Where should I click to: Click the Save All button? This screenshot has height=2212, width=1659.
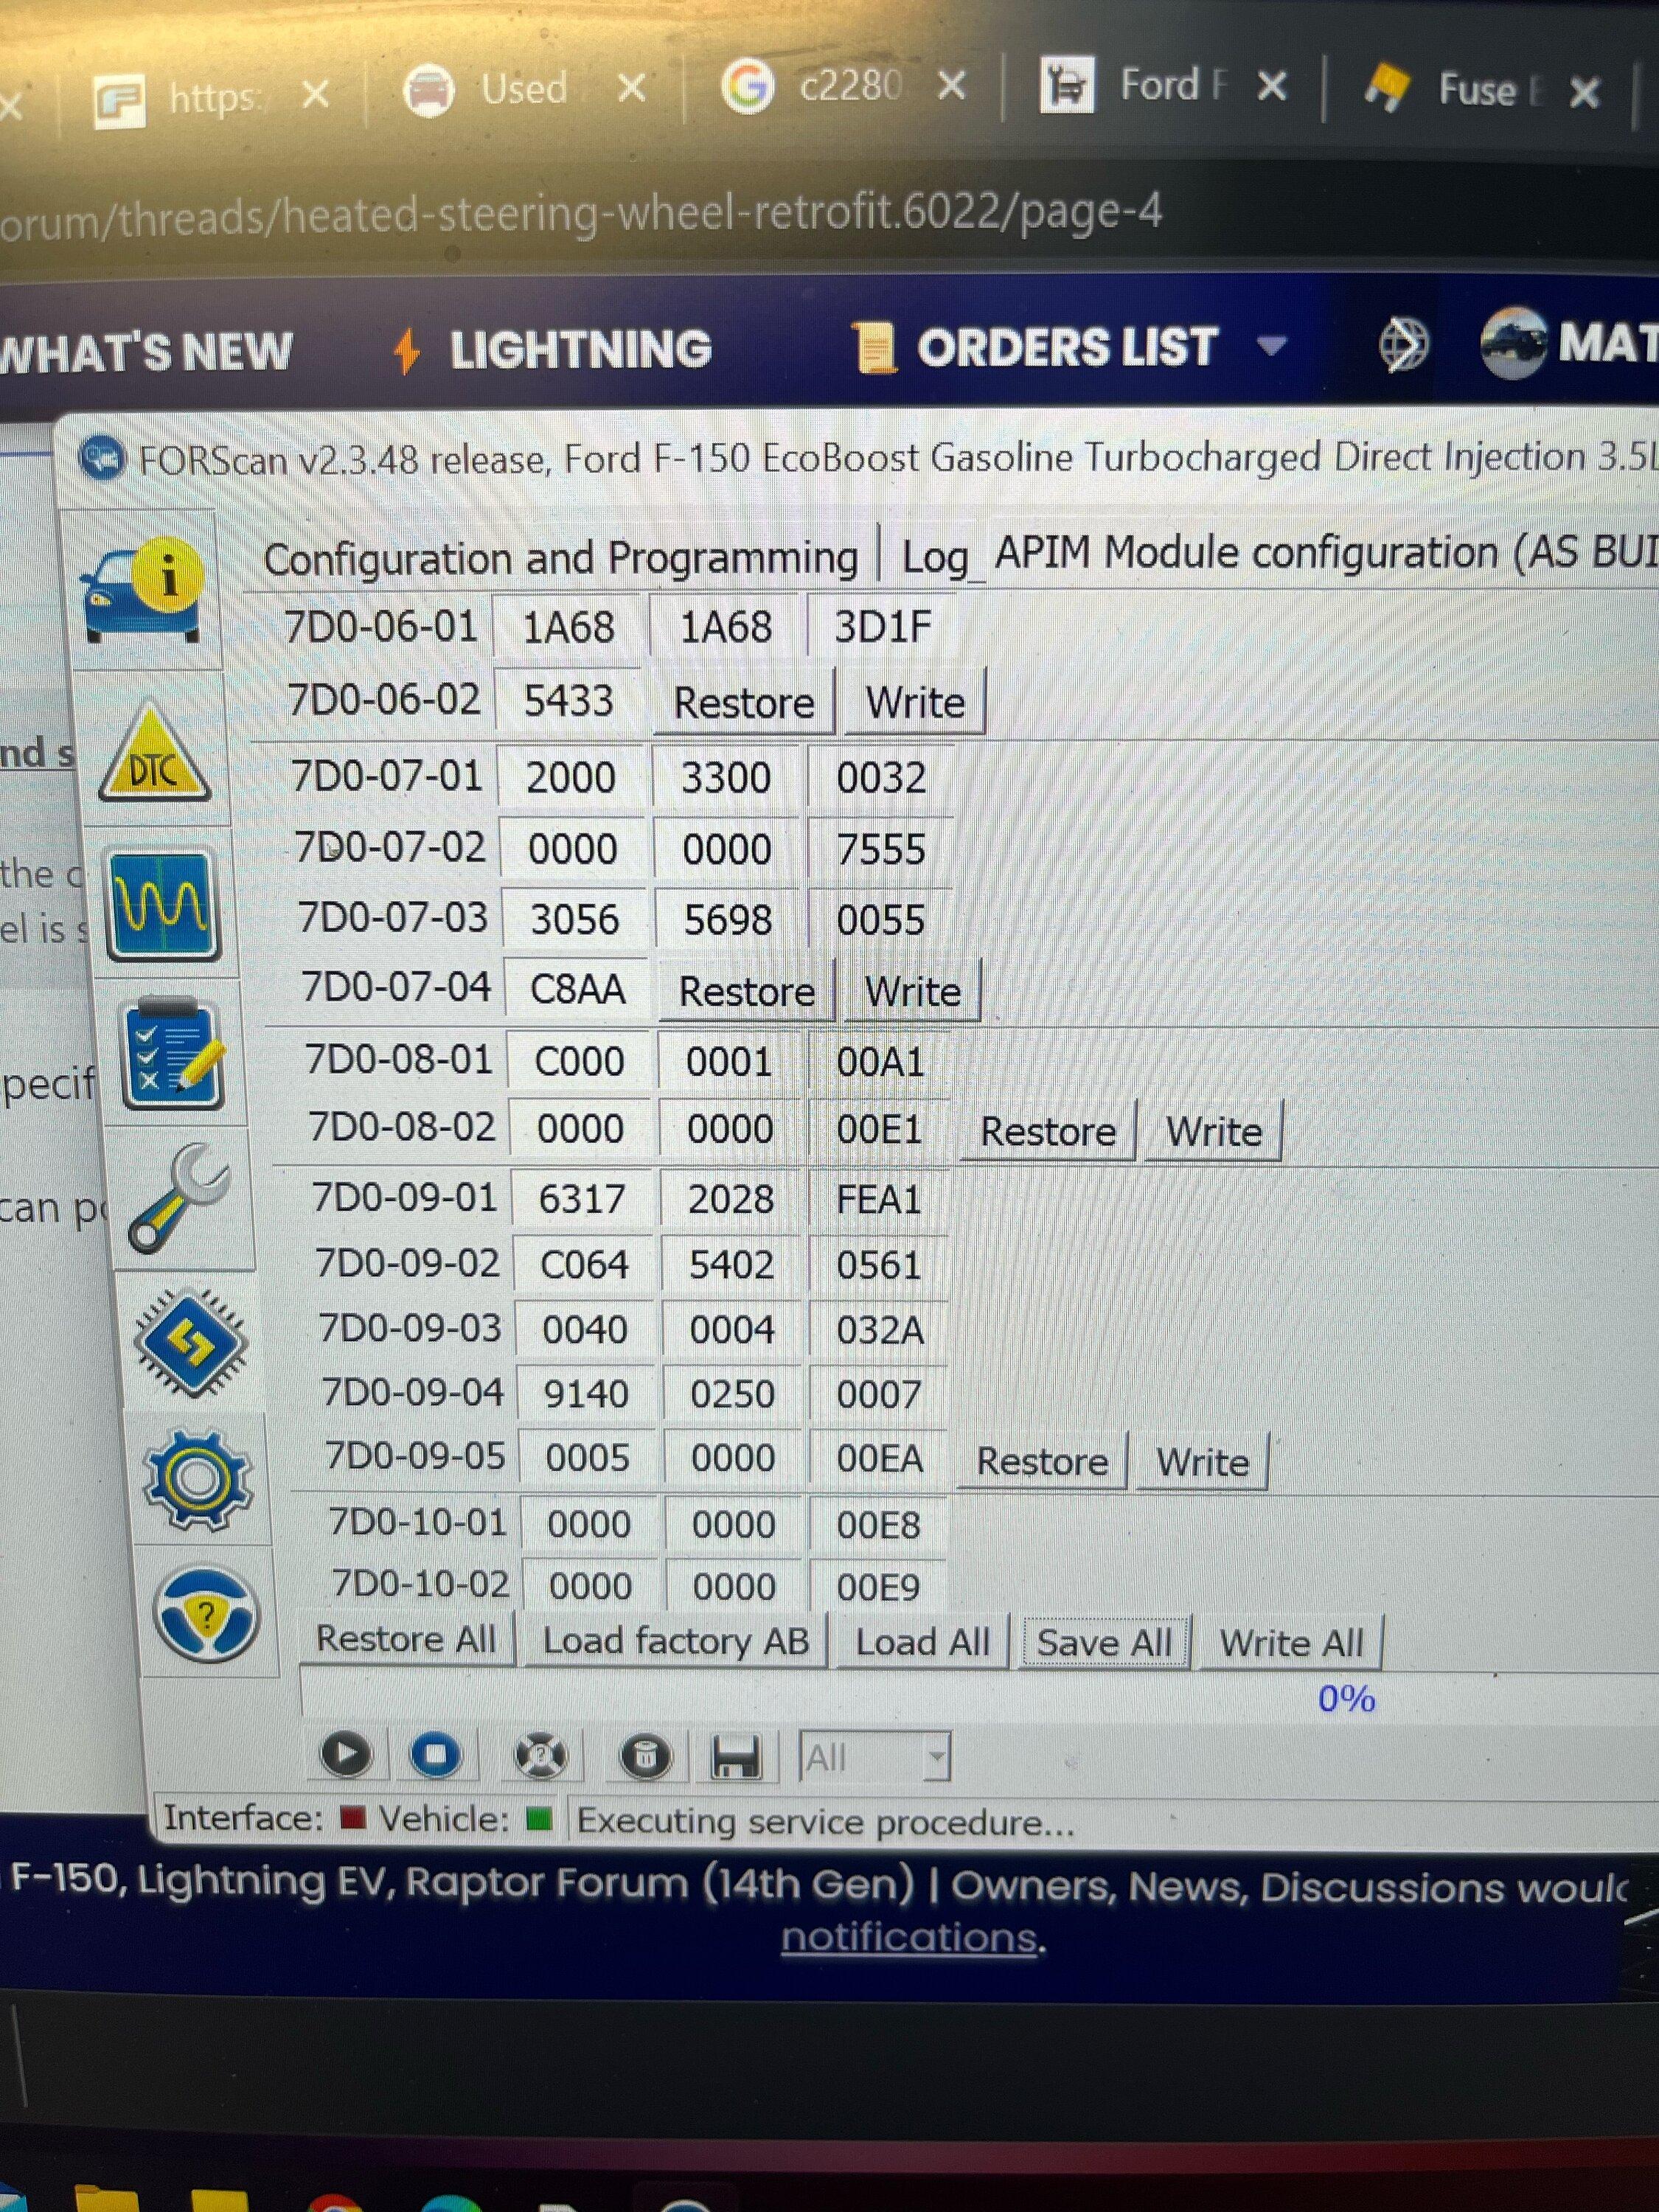point(1104,1643)
